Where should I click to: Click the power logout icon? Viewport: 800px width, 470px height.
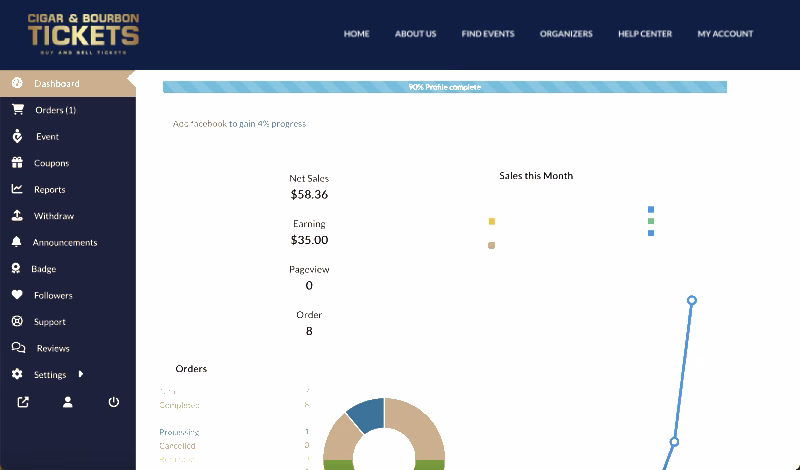click(x=114, y=402)
